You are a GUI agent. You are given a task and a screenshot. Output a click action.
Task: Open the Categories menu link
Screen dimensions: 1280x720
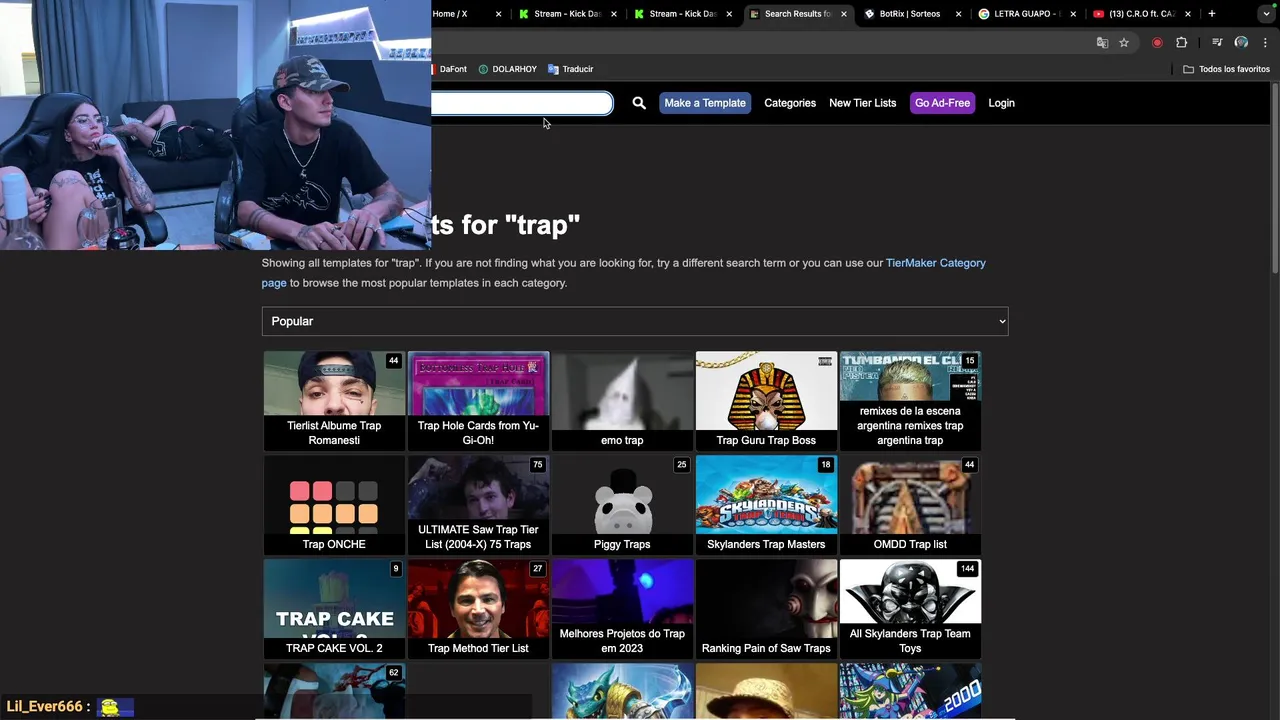click(x=790, y=103)
